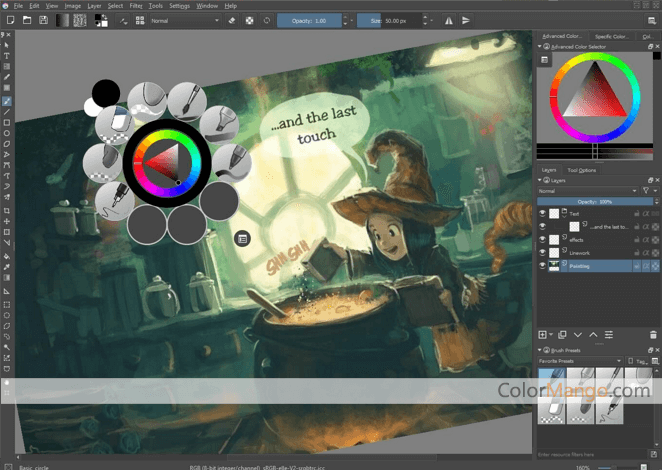
Task: Open popup palette settings icon near canvas
Action: coord(242,238)
